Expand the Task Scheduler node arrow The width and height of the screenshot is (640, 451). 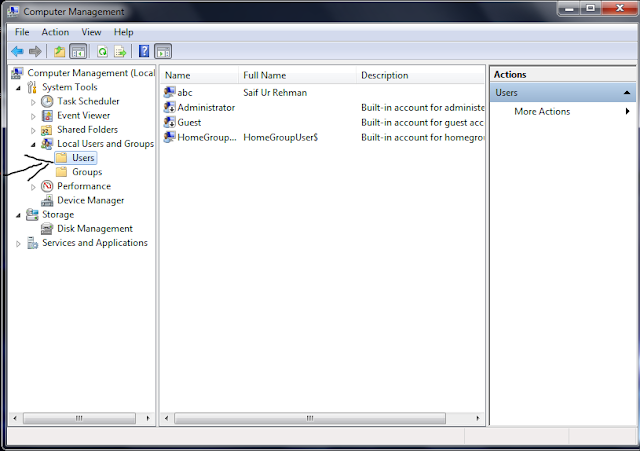[33, 102]
